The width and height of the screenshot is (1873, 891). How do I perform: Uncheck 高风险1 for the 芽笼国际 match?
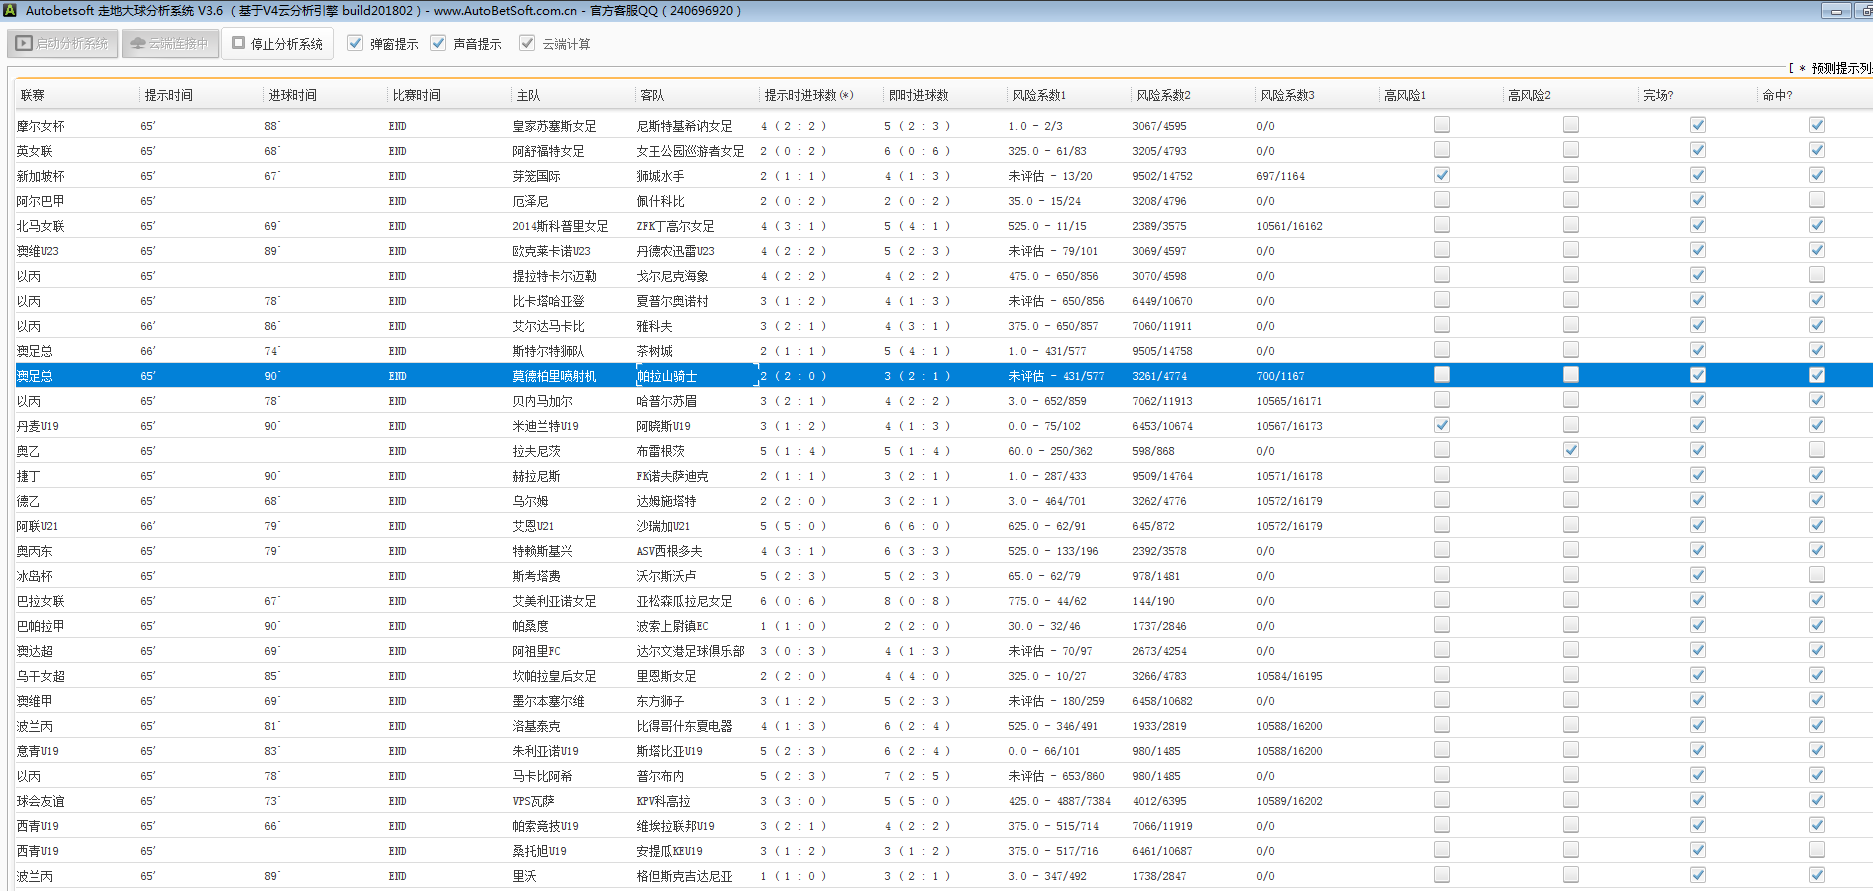pyautogui.click(x=1441, y=175)
